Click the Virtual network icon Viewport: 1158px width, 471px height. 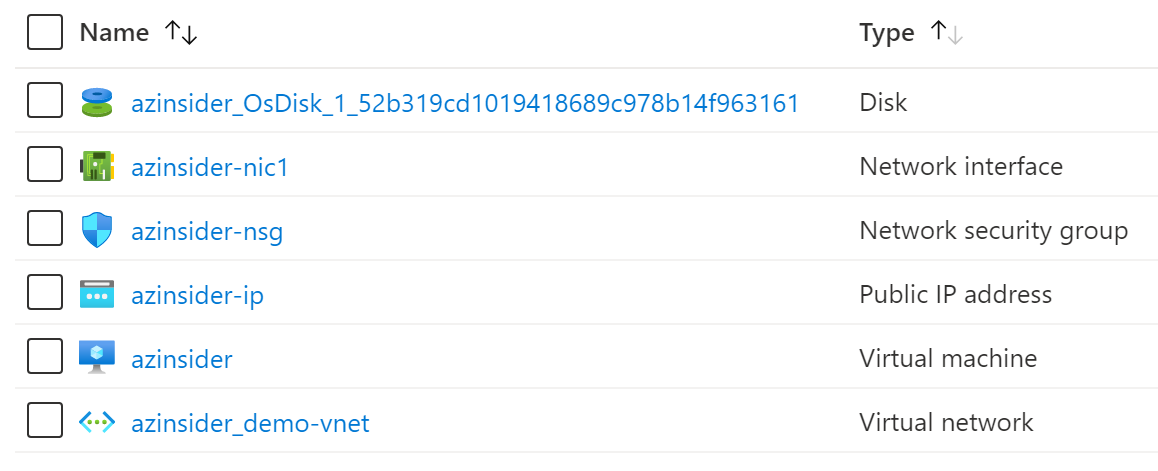click(97, 423)
